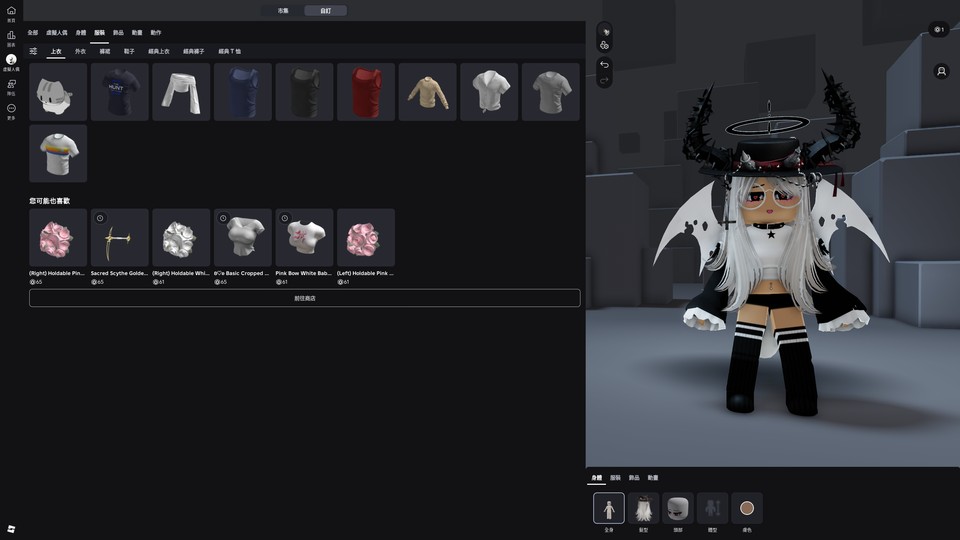Image resolution: width=960 pixels, height=540 pixels.
Task: Click the redo arrow in the preview
Action: (604, 81)
